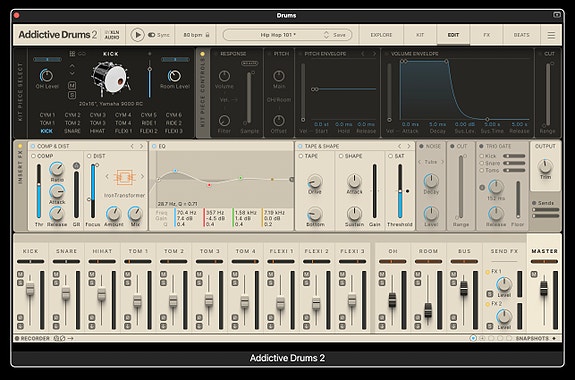The height and width of the screenshot is (380, 575).
Task: Click the red EQ band node
Action: [x=209, y=185]
